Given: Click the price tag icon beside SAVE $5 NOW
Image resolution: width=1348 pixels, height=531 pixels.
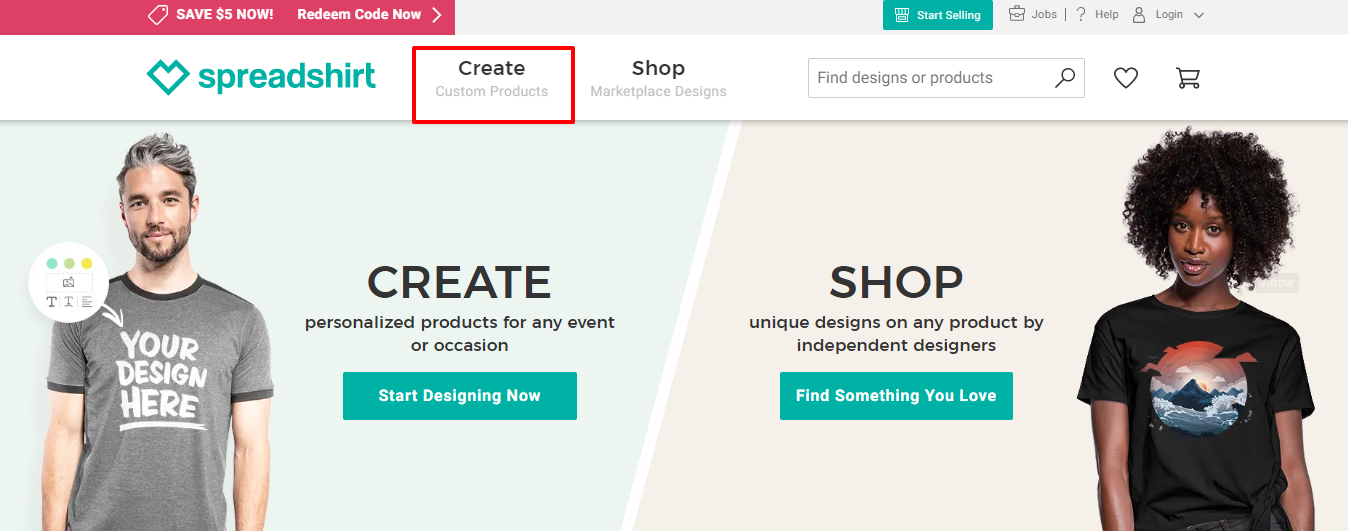Looking at the screenshot, I should [x=157, y=15].
